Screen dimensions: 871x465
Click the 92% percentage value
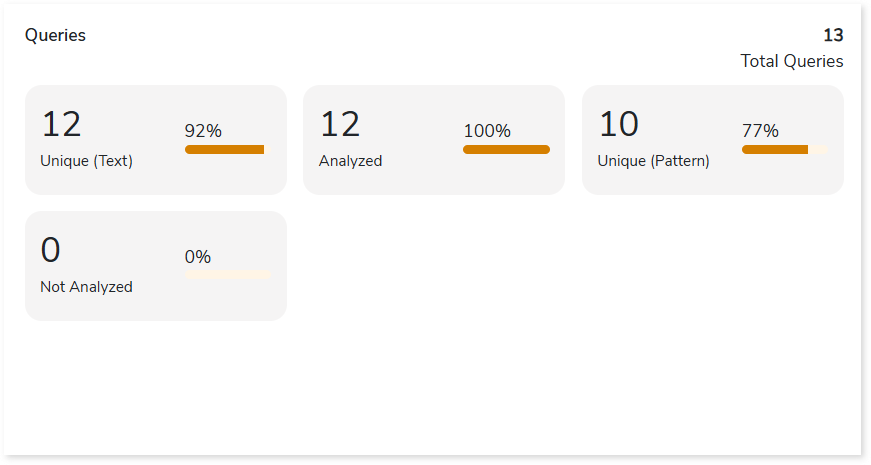203,131
